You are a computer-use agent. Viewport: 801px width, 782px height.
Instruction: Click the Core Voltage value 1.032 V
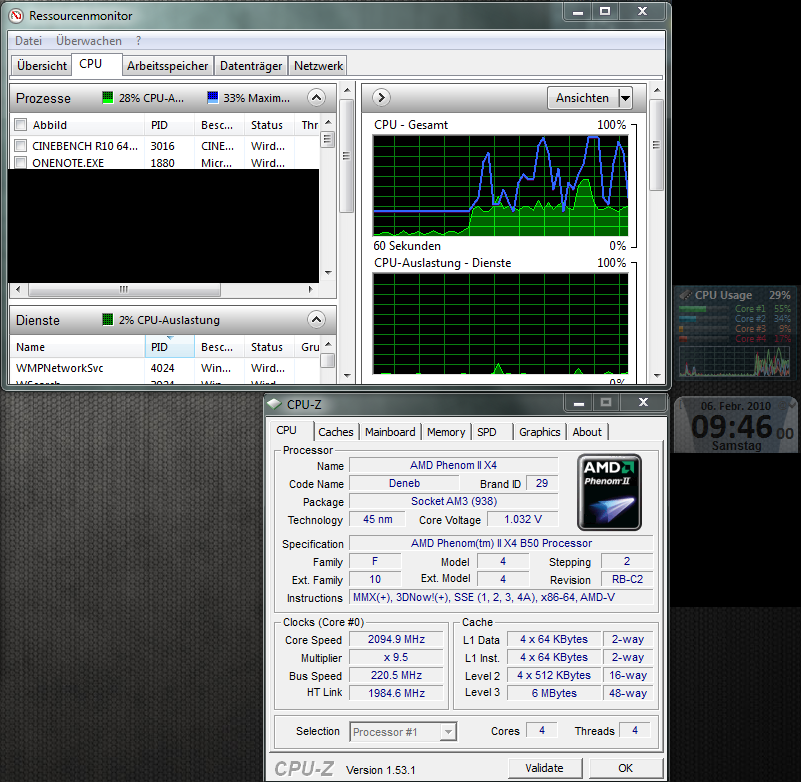click(x=523, y=519)
